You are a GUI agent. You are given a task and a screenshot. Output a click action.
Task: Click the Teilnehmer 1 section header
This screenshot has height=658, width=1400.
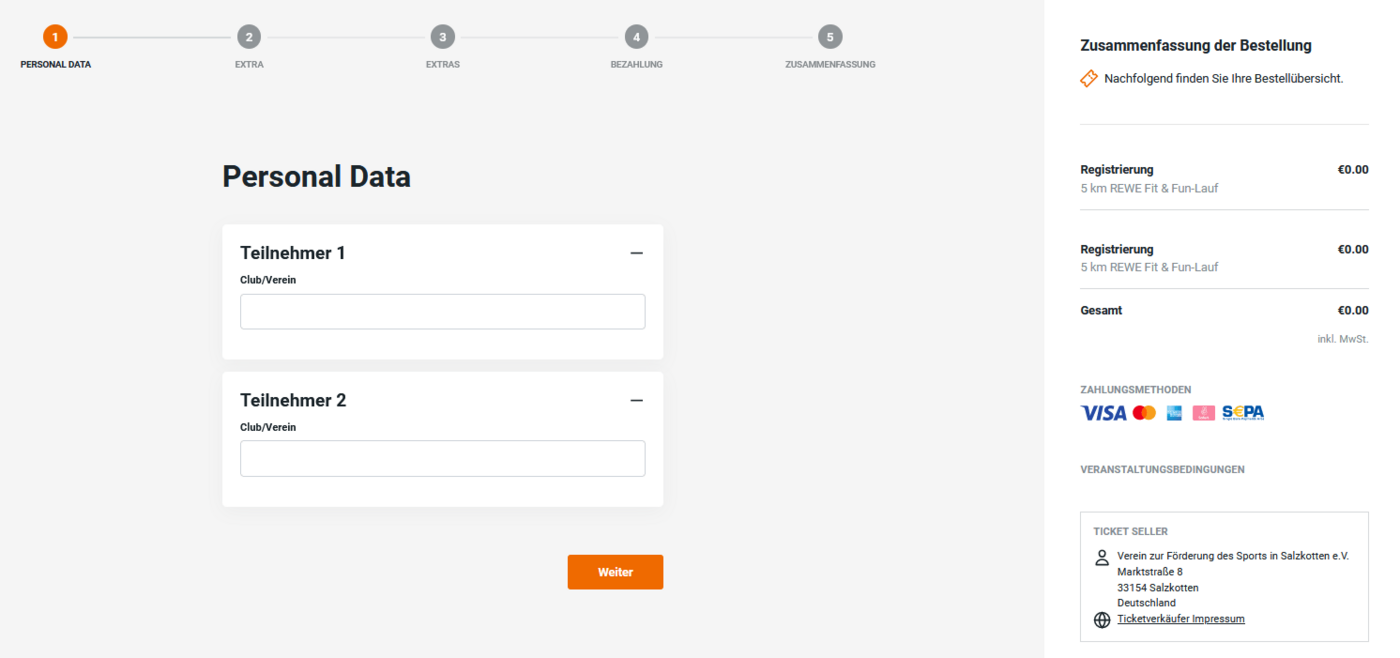click(x=293, y=253)
